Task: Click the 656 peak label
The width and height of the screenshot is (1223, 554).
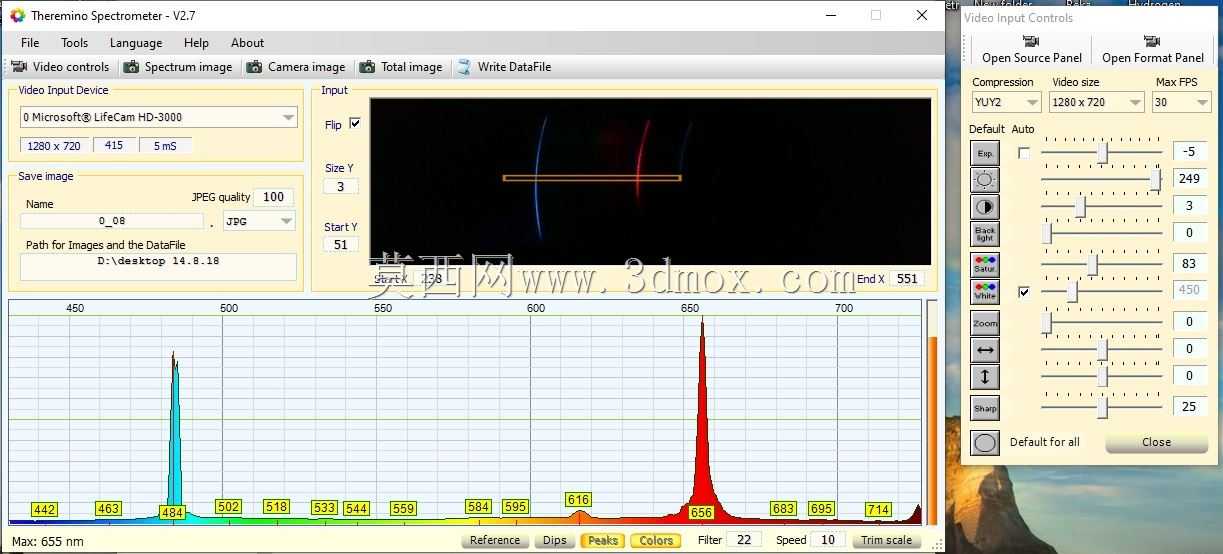Action: [701, 512]
